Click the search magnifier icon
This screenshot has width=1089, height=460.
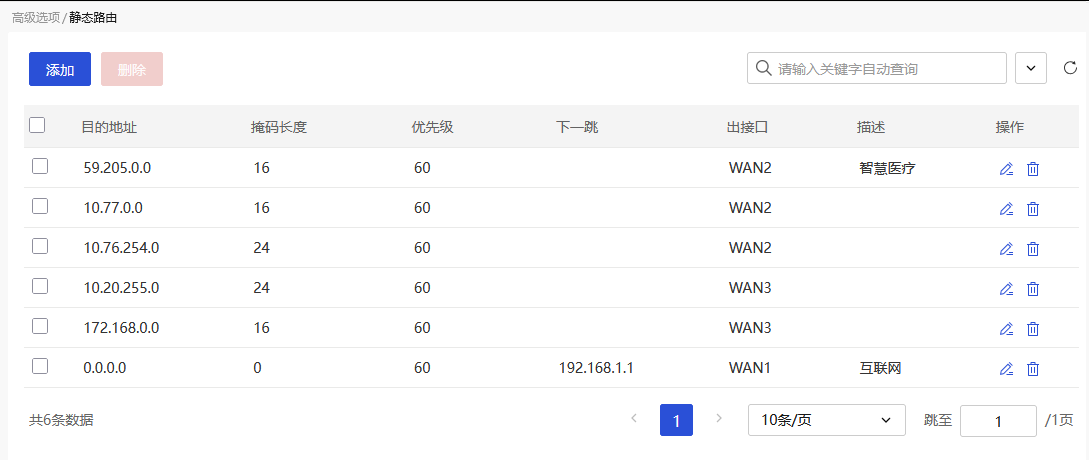click(763, 69)
